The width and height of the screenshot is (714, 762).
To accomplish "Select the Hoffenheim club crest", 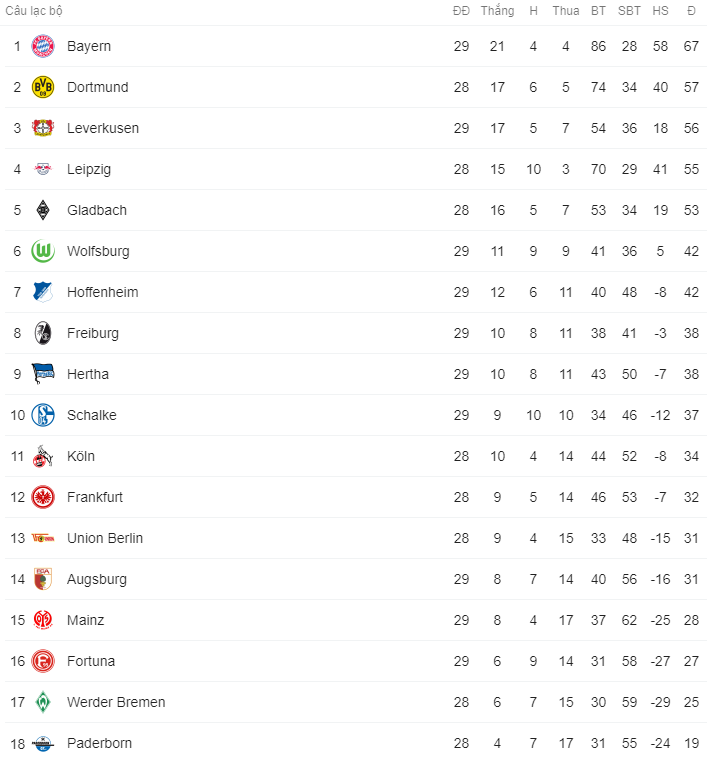I will pos(43,292).
